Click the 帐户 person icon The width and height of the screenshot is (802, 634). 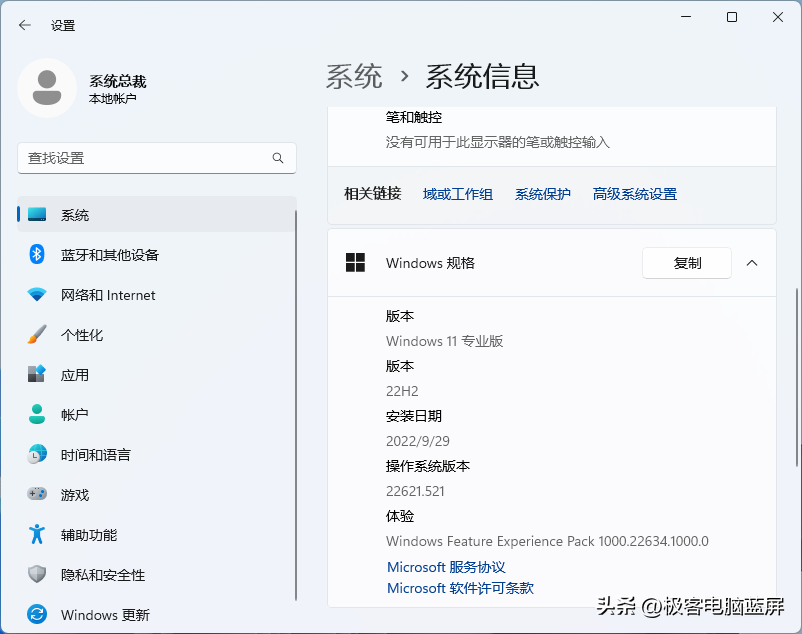tap(37, 414)
